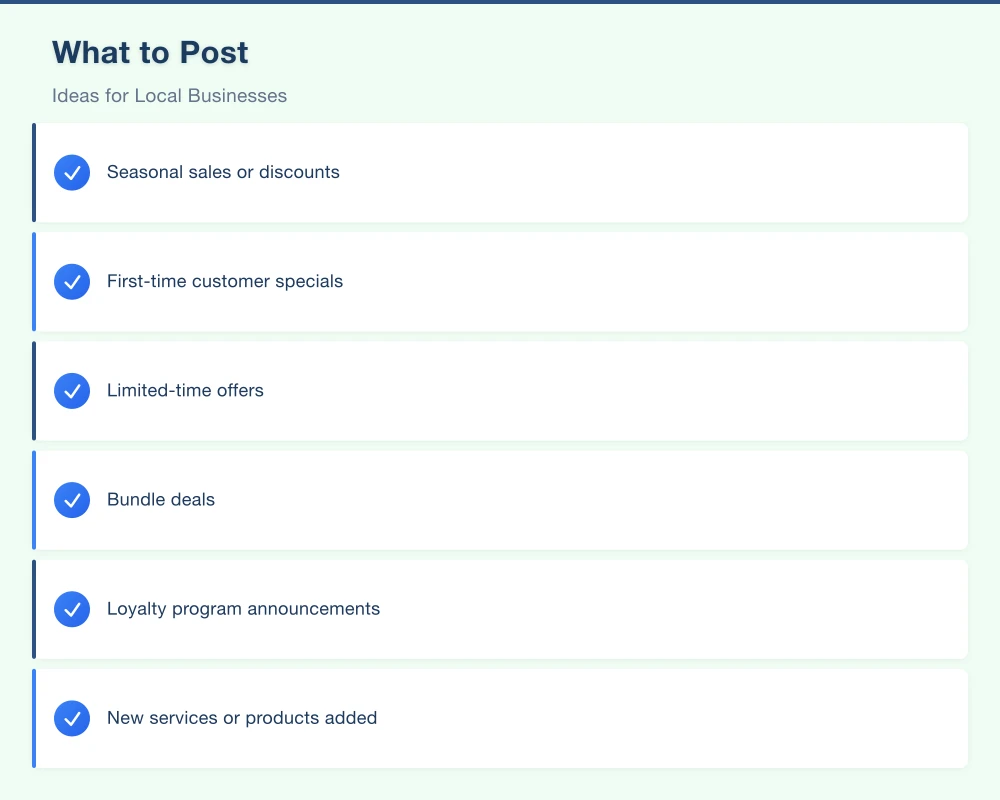Expand the Seasonal sales or discounts card
This screenshot has width=1000, height=800.
500,172
